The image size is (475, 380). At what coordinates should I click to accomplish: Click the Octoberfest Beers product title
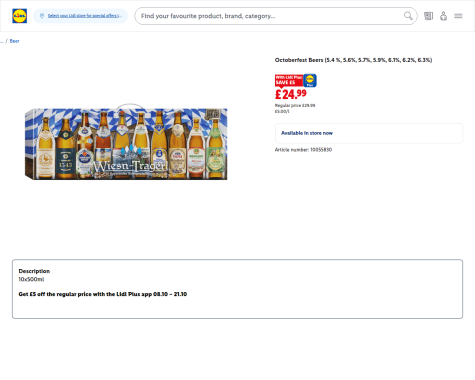coord(353,60)
